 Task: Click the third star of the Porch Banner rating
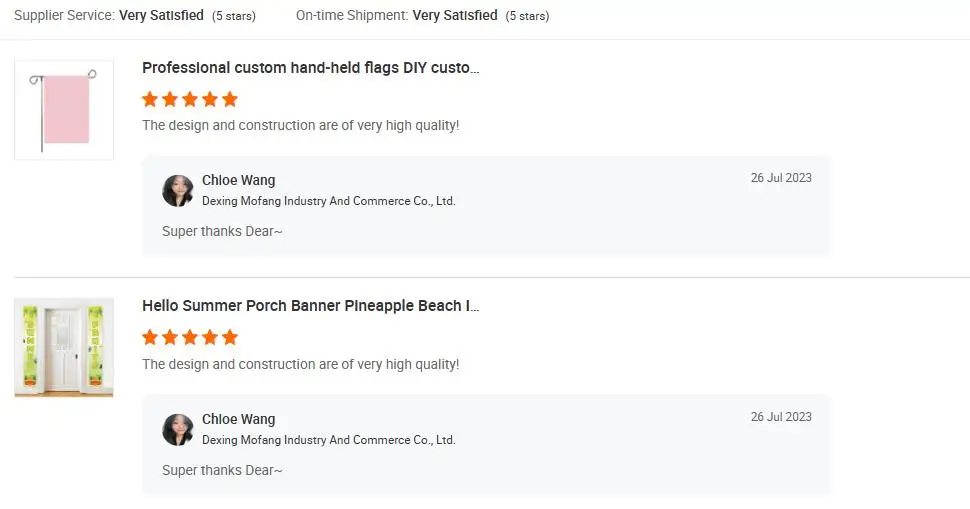pos(190,337)
